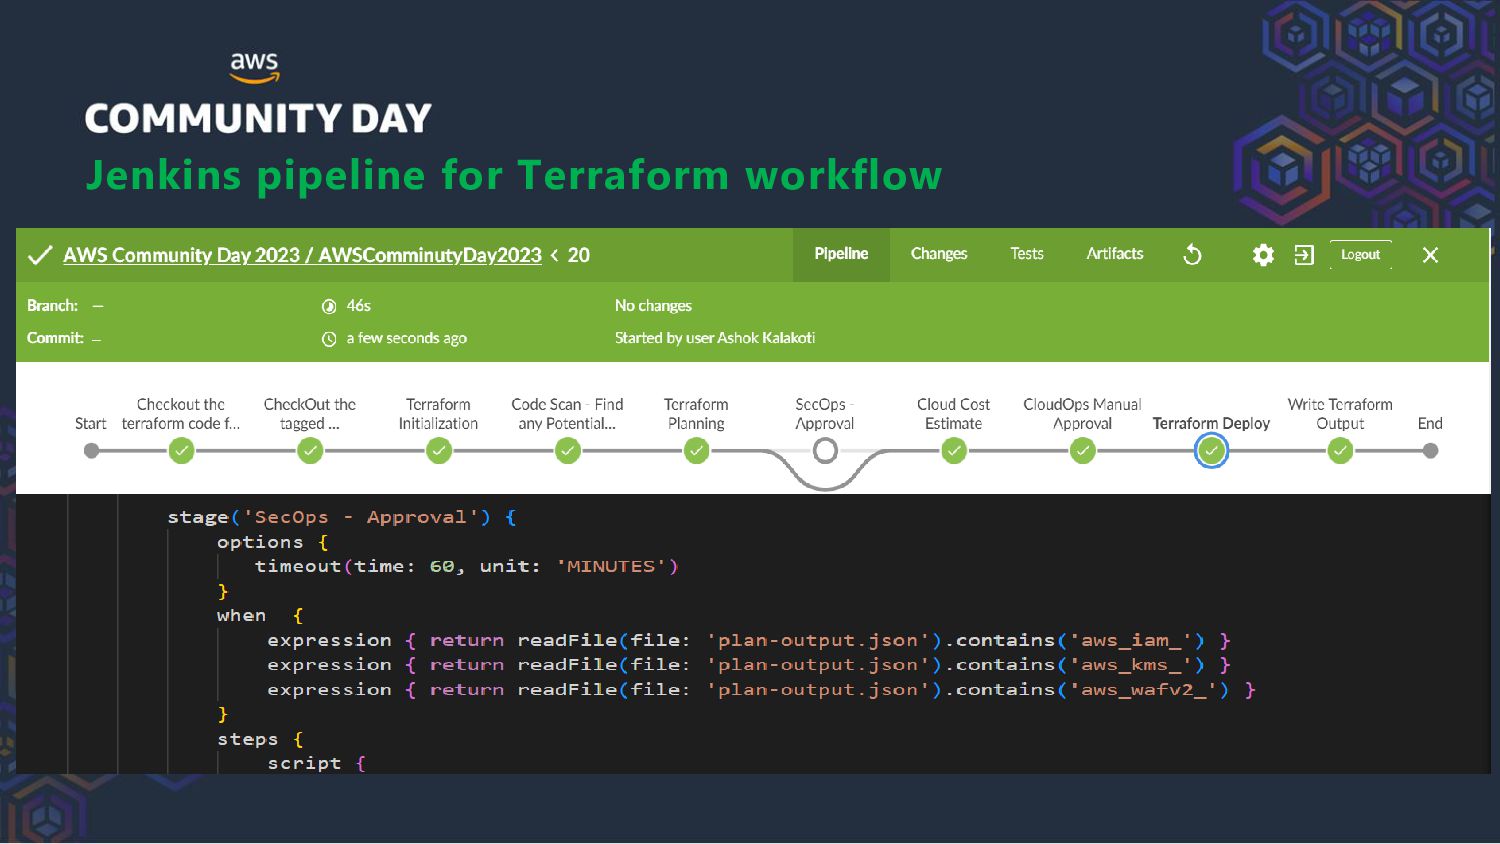Screen dimensions: 1500x844
Task: Select Terraform Initialization stage node
Action: point(439,451)
